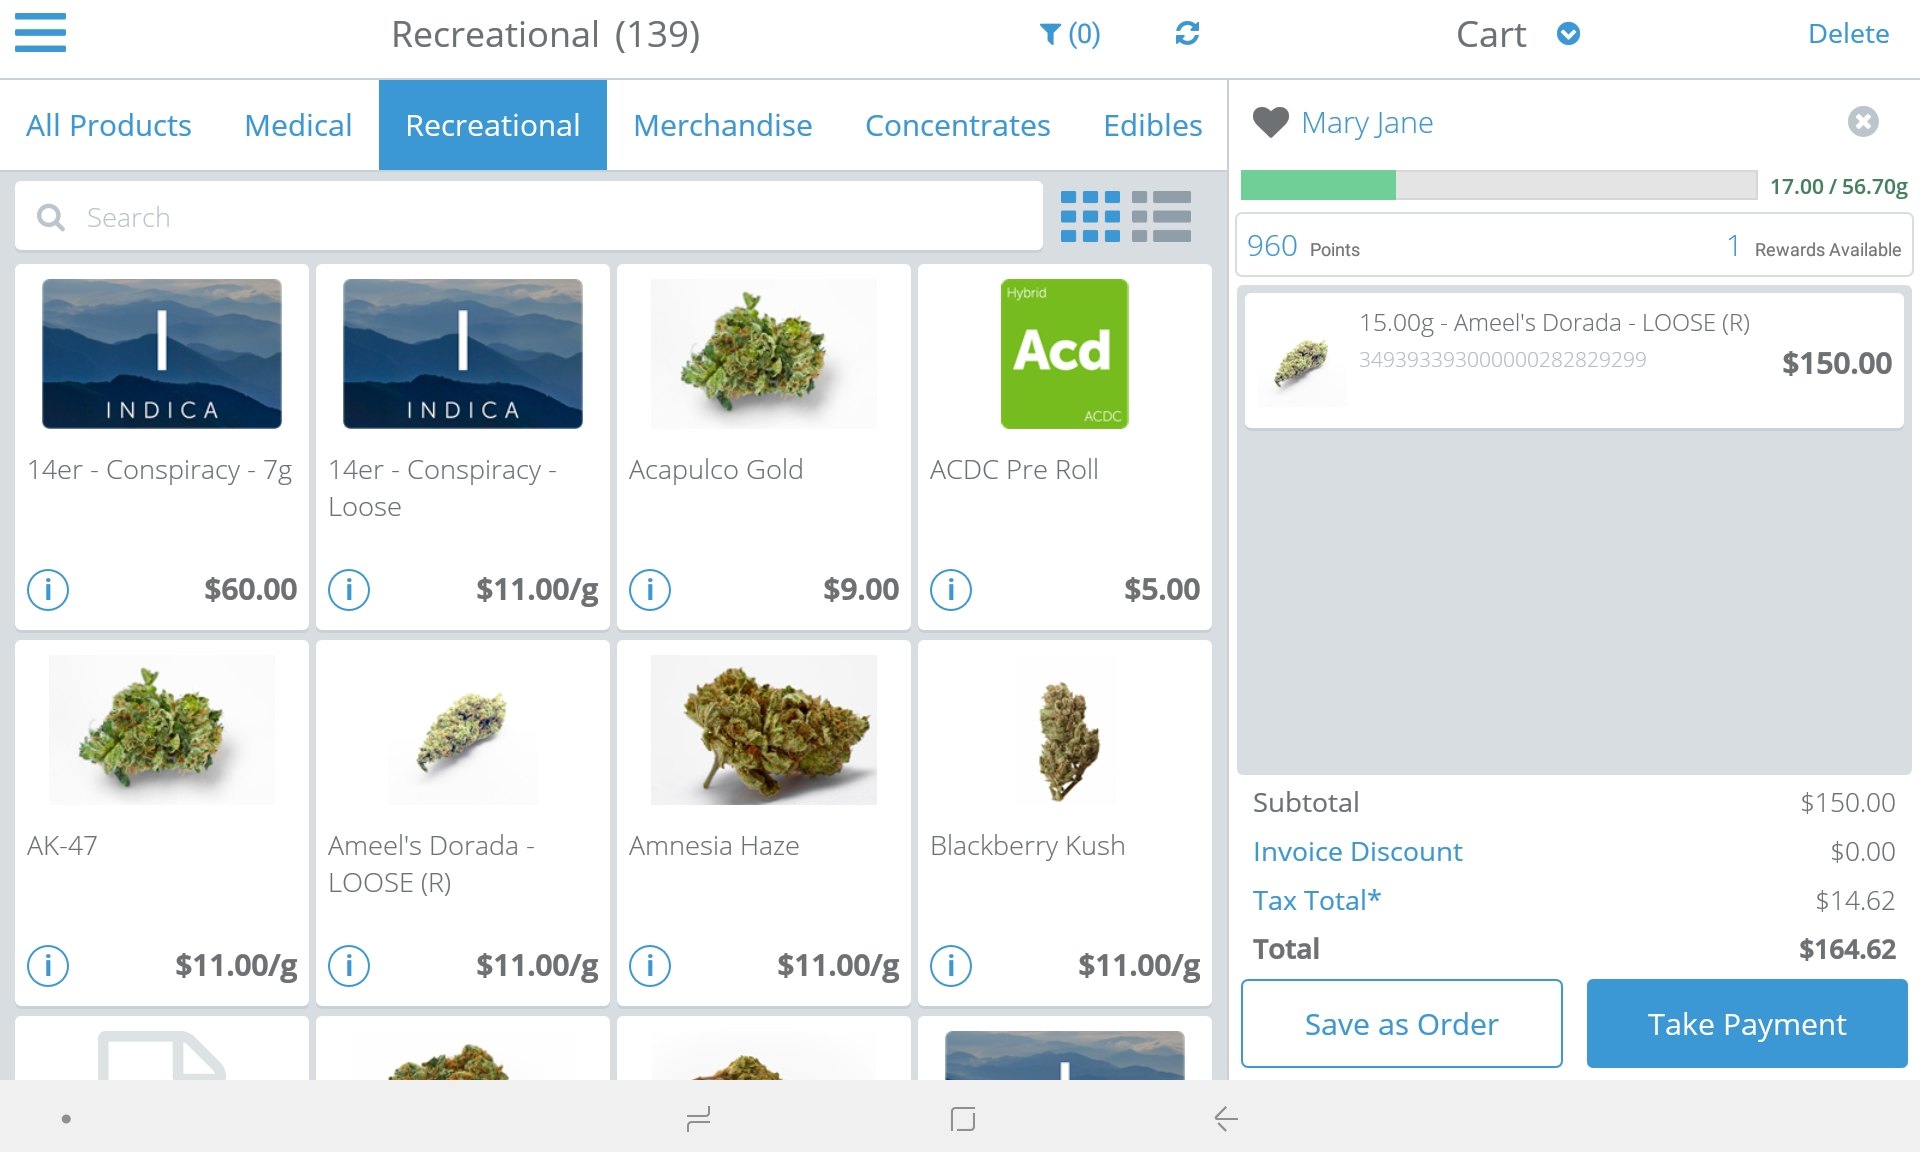
Task: Click Save as Order
Action: (1401, 1023)
